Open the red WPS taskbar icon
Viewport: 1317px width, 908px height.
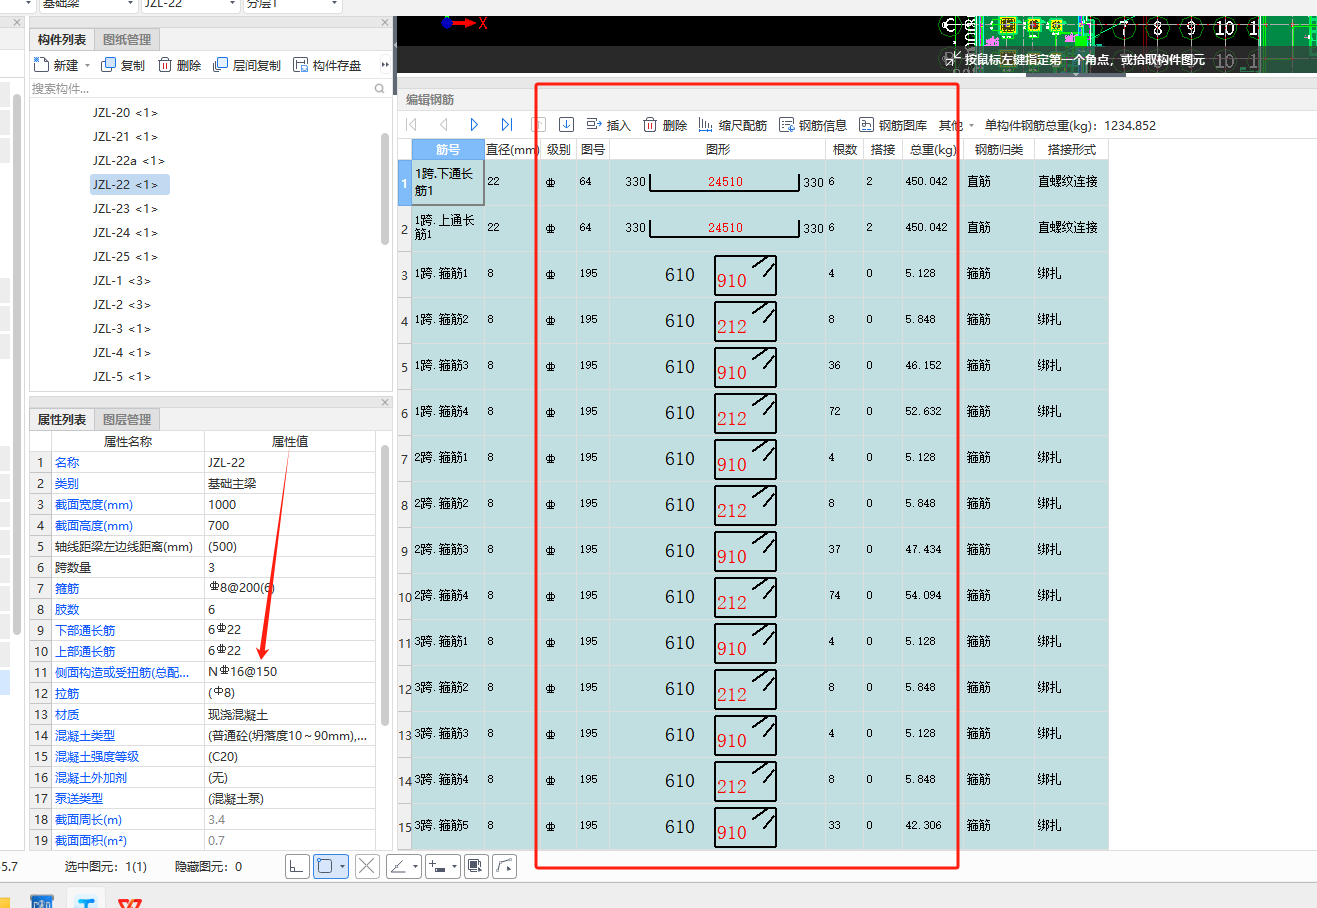[129, 902]
